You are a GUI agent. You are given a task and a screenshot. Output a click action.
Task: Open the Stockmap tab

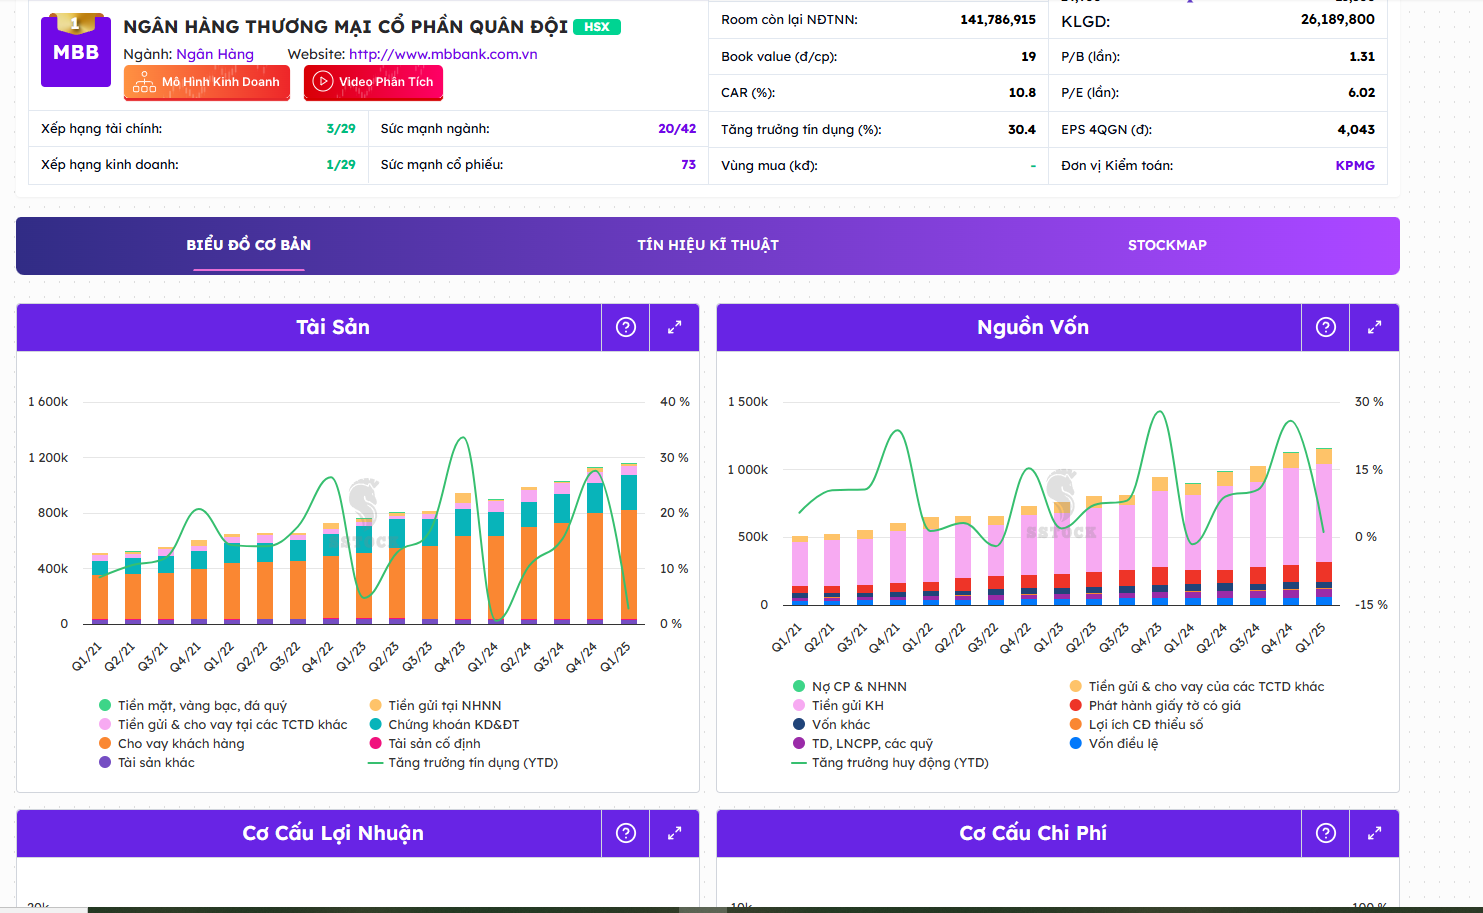pyautogui.click(x=1167, y=245)
